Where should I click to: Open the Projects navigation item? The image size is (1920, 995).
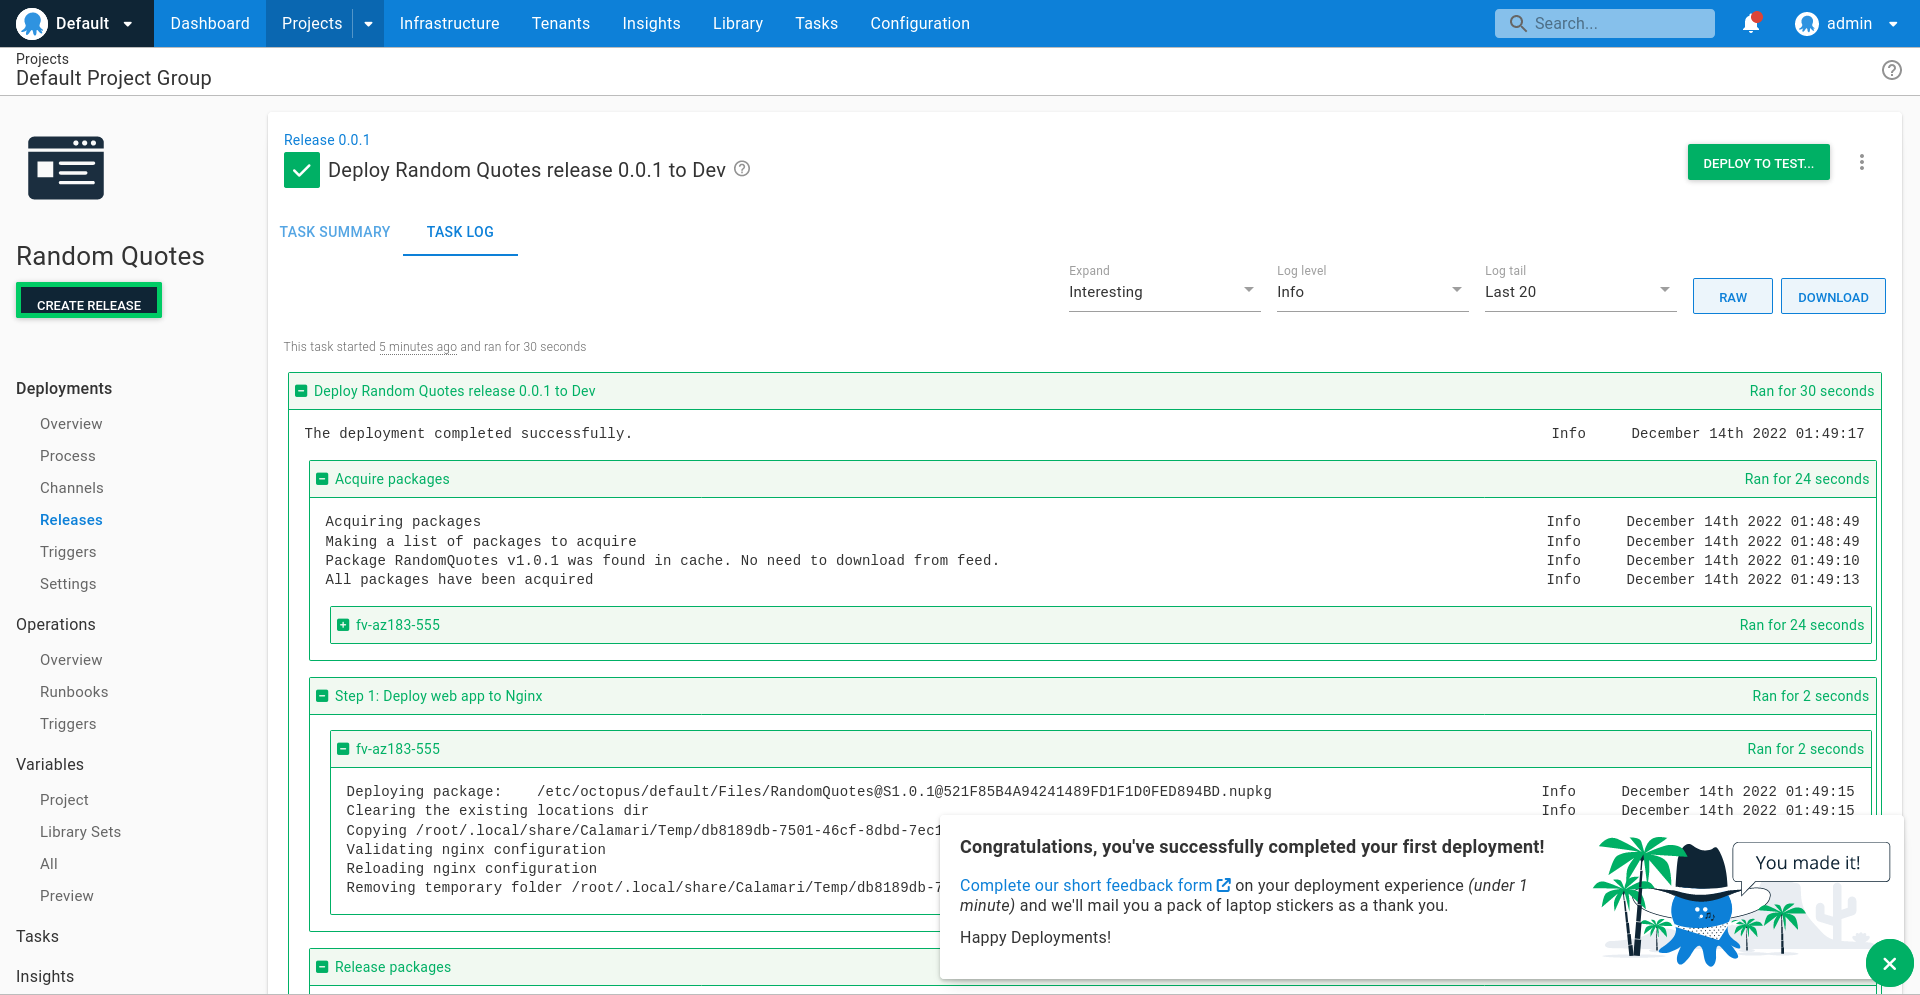(311, 23)
